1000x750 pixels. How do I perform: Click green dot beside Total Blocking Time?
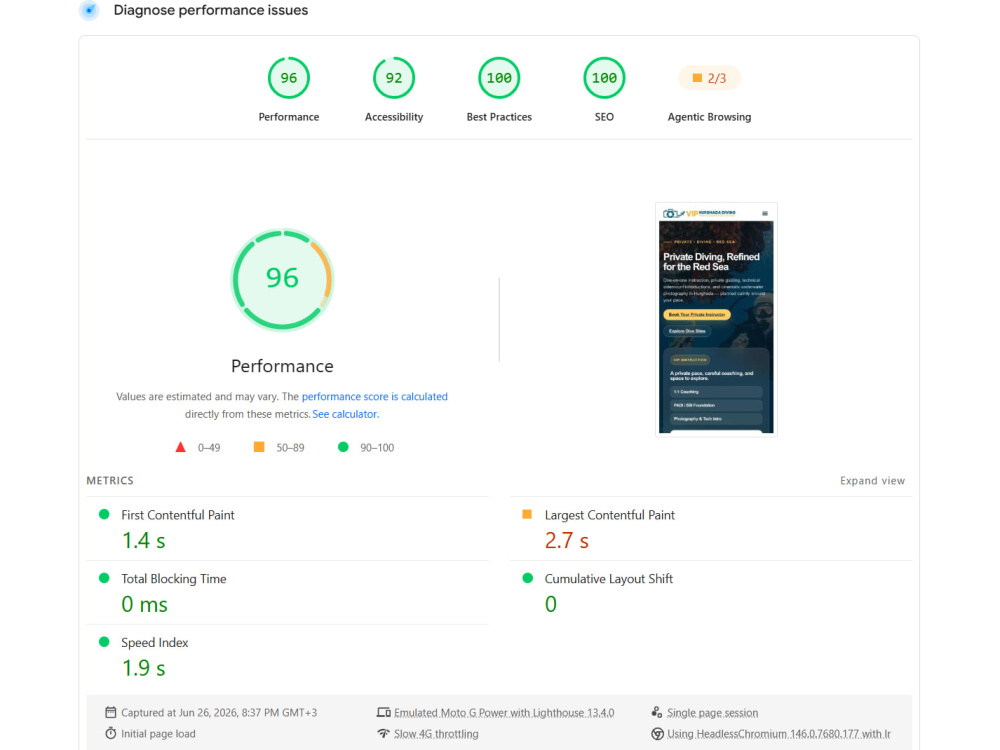pyautogui.click(x=104, y=578)
